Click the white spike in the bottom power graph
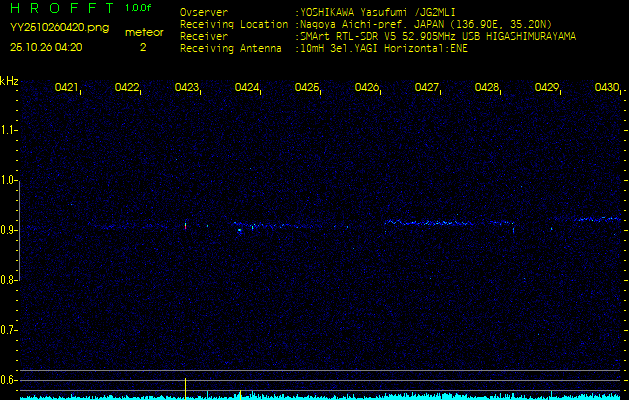Screen dimensions: 629x400 point(186,386)
